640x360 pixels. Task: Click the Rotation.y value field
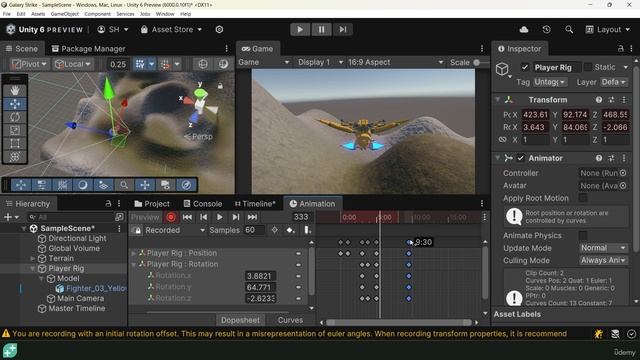click(x=260, y=287)
